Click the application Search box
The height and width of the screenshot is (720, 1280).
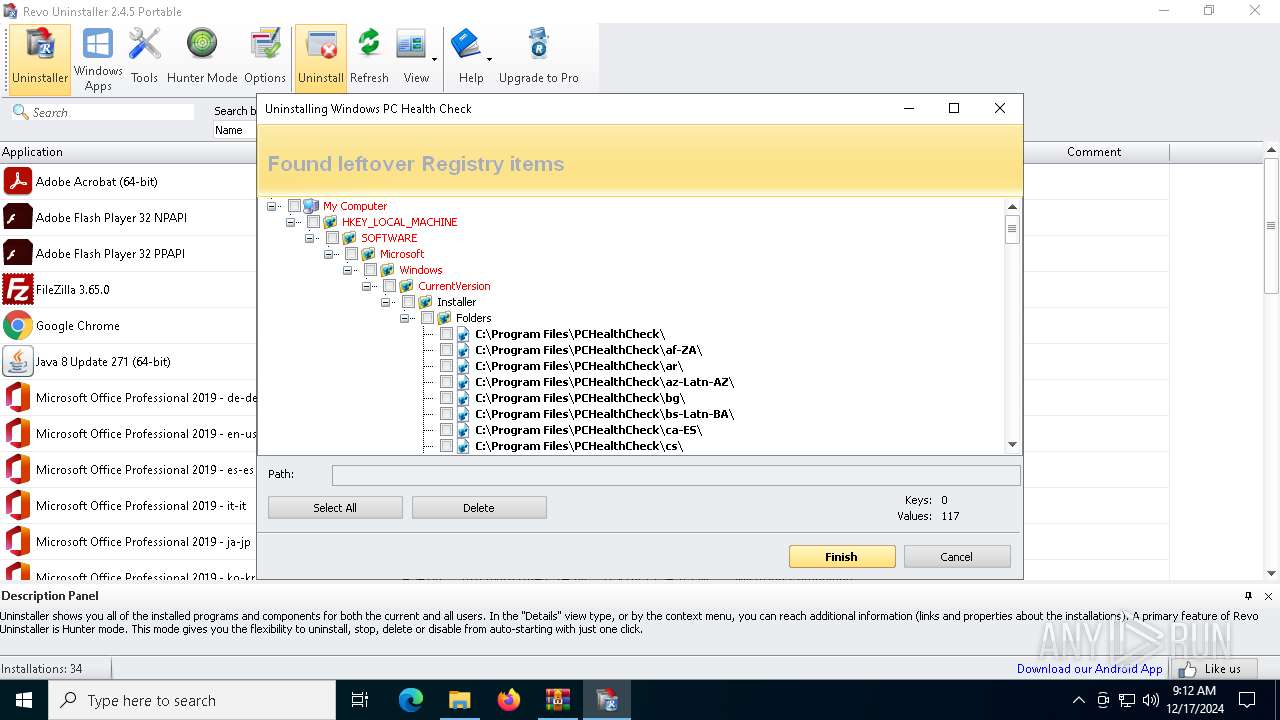(103, 113)
